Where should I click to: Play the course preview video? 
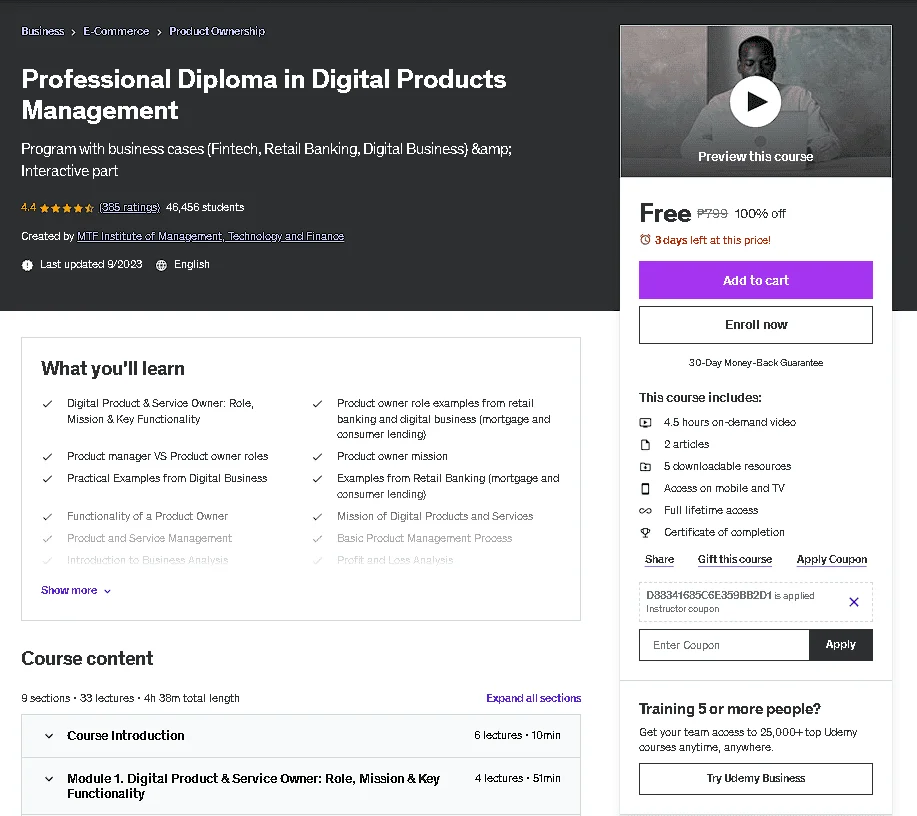click(x=755, y=102)
